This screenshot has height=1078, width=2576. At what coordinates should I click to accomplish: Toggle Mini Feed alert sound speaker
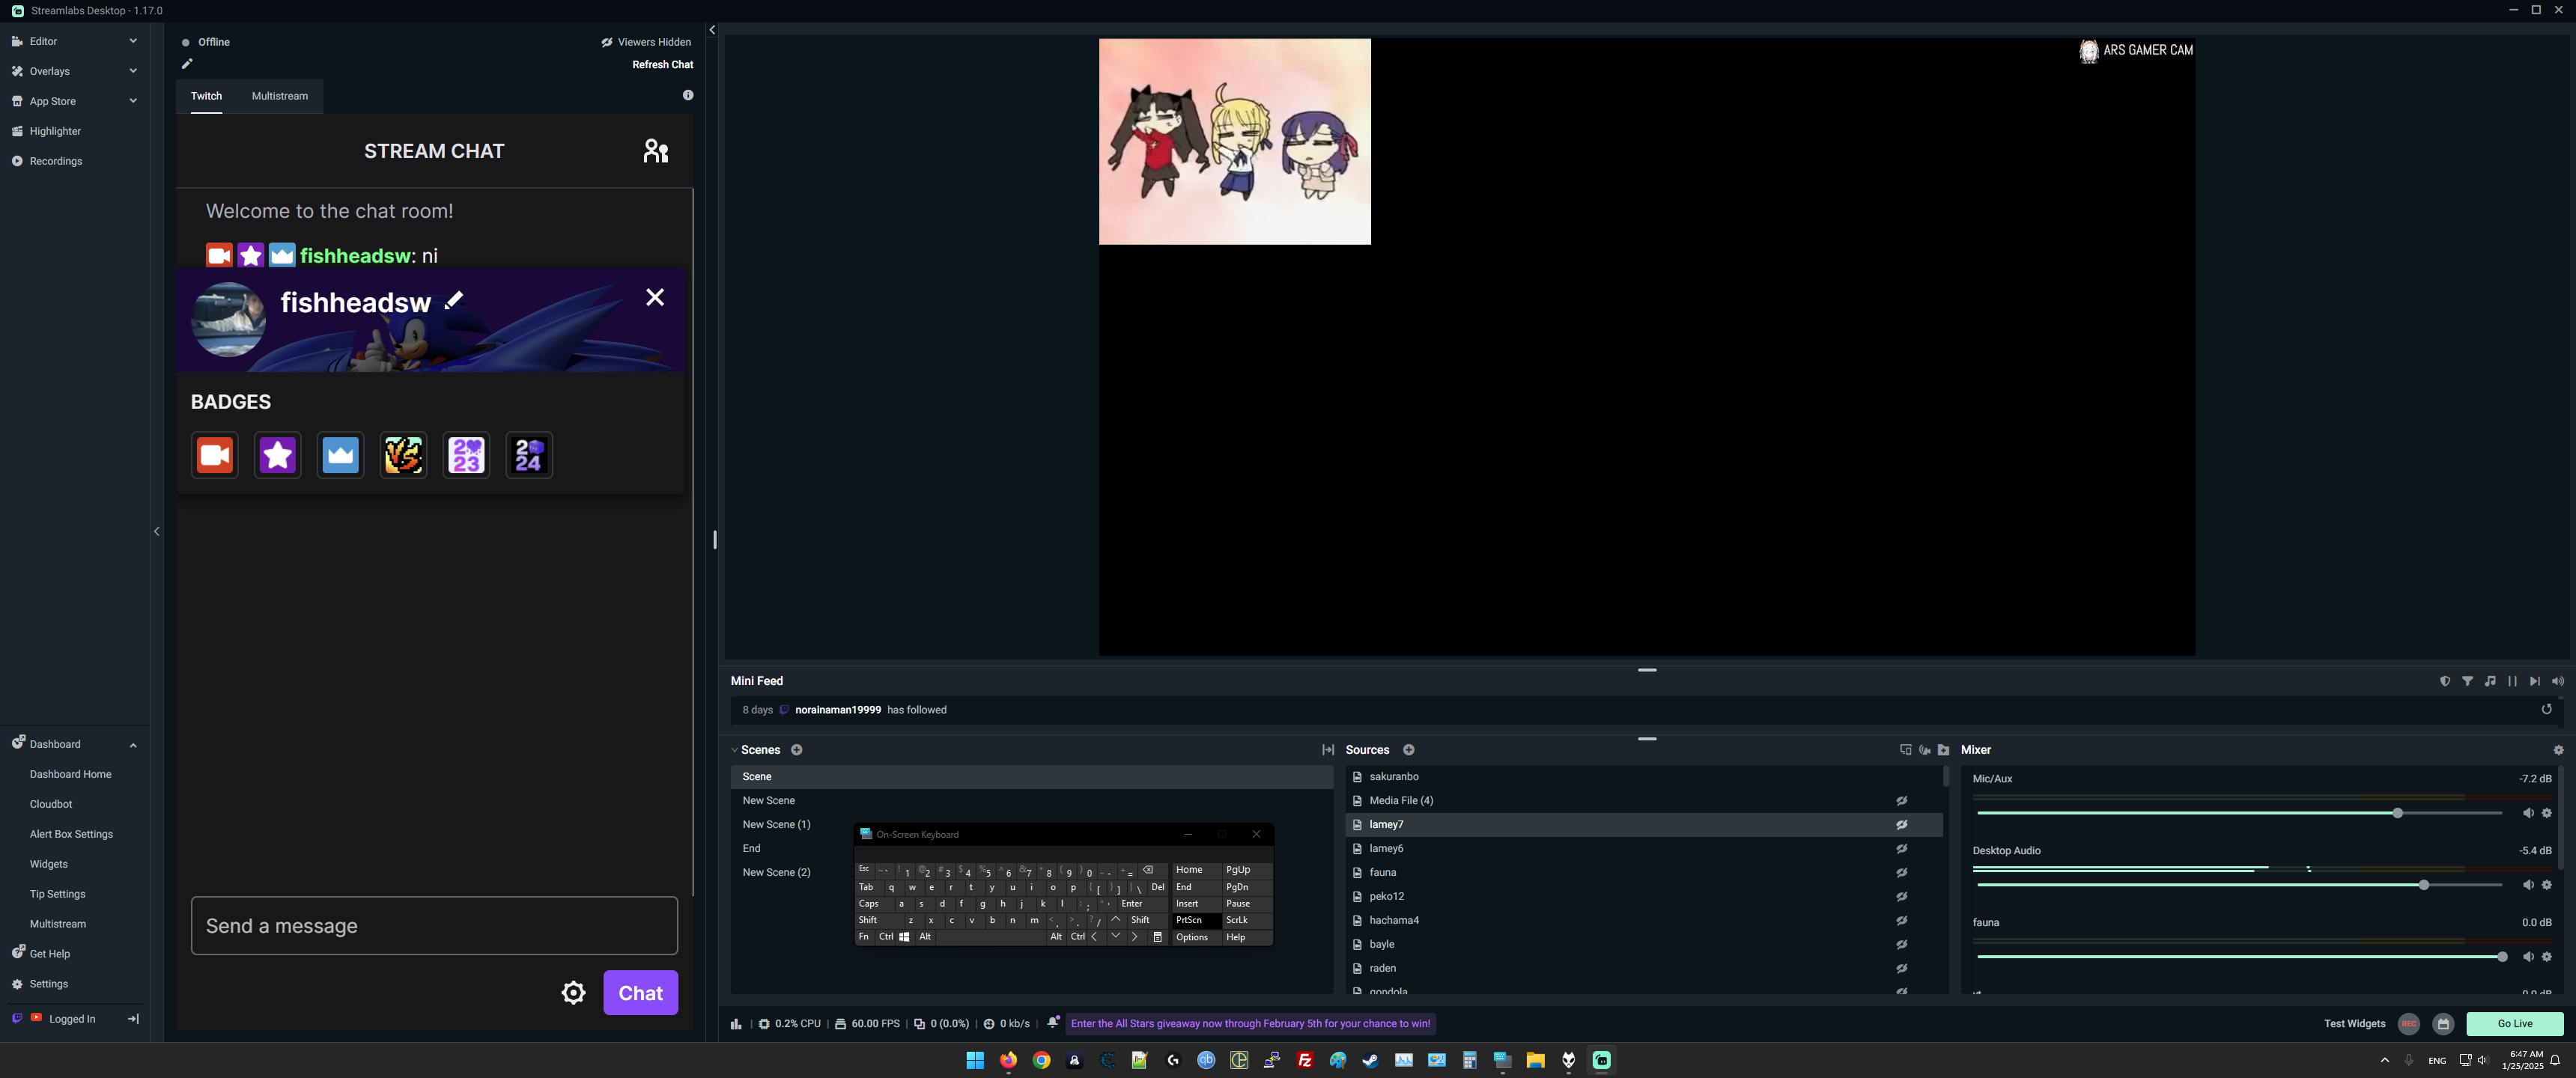point(2558,681)
